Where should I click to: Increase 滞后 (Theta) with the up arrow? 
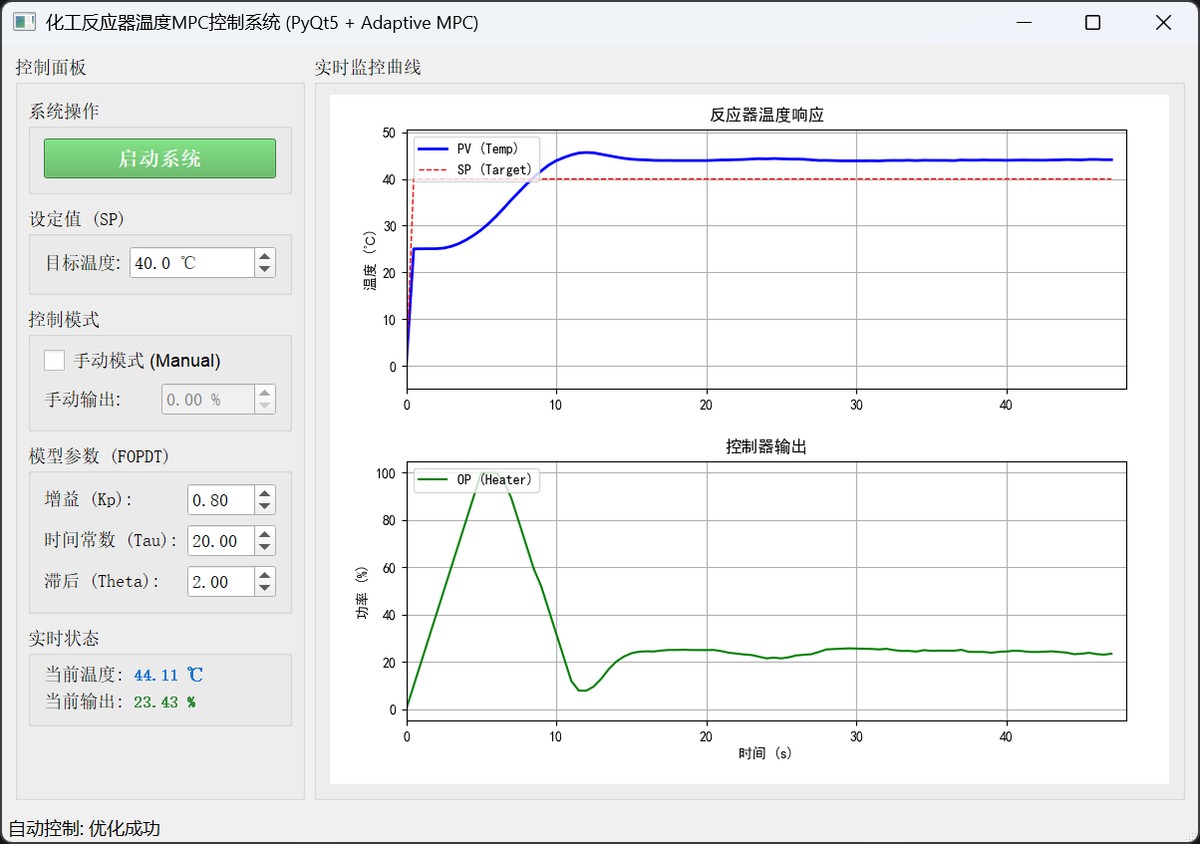coord(264,575)
